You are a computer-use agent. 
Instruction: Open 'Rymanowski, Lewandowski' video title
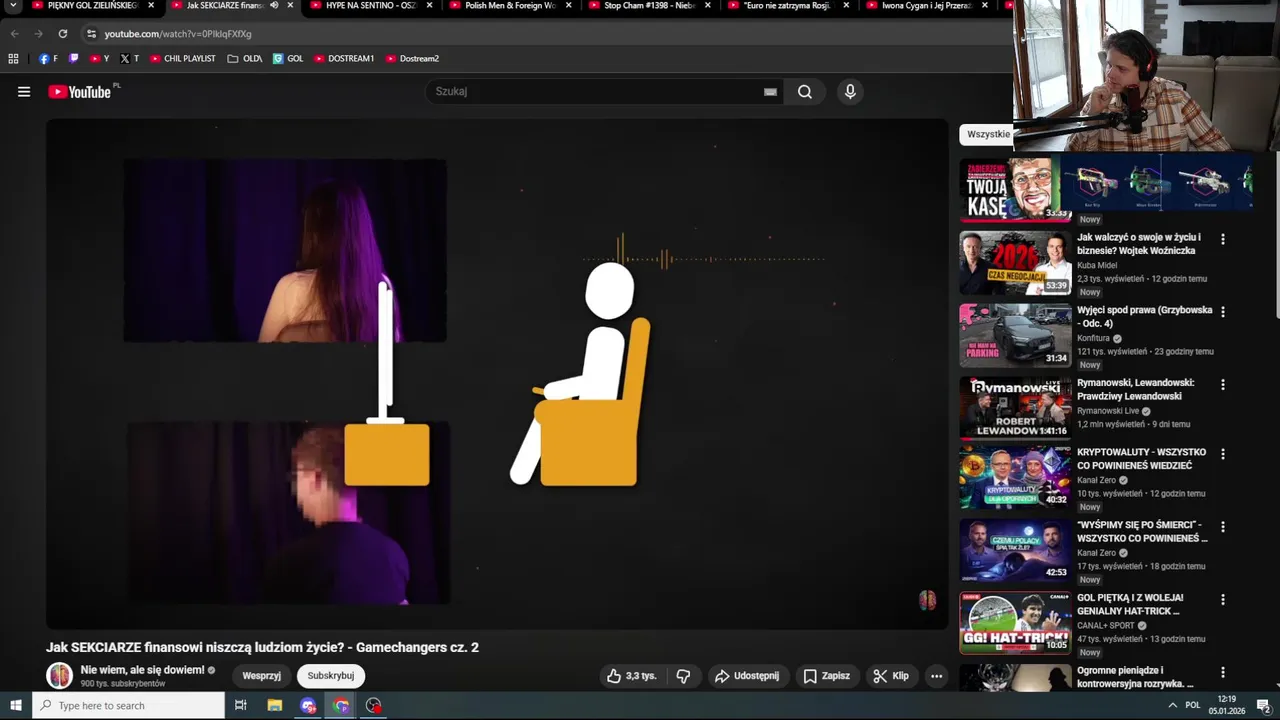[1136, 389]
